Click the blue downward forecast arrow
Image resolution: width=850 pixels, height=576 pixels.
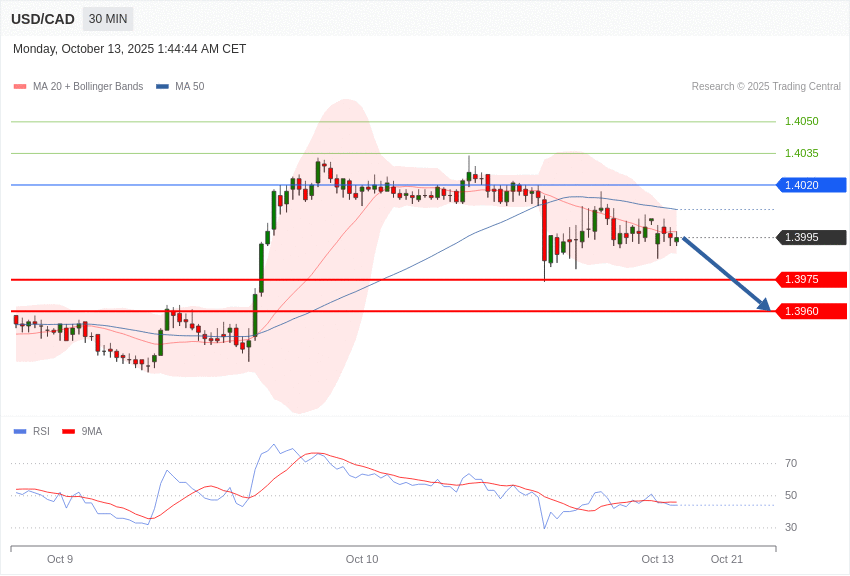(x=727, y=274)
